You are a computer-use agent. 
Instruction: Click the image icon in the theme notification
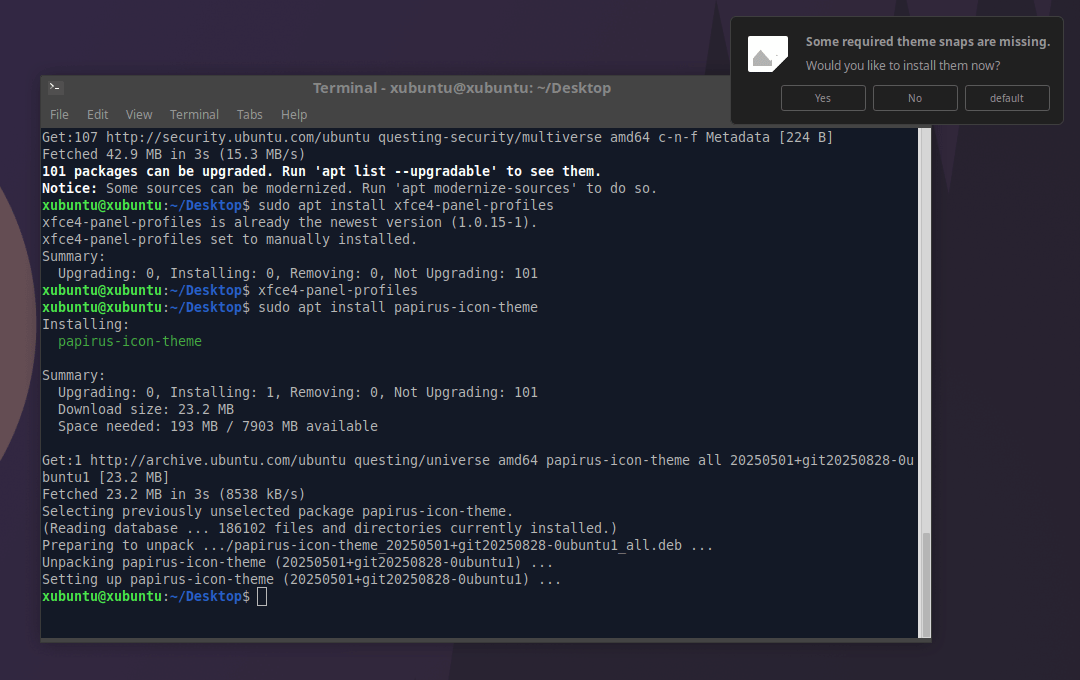pyautogui.click(x=767, y=55)
